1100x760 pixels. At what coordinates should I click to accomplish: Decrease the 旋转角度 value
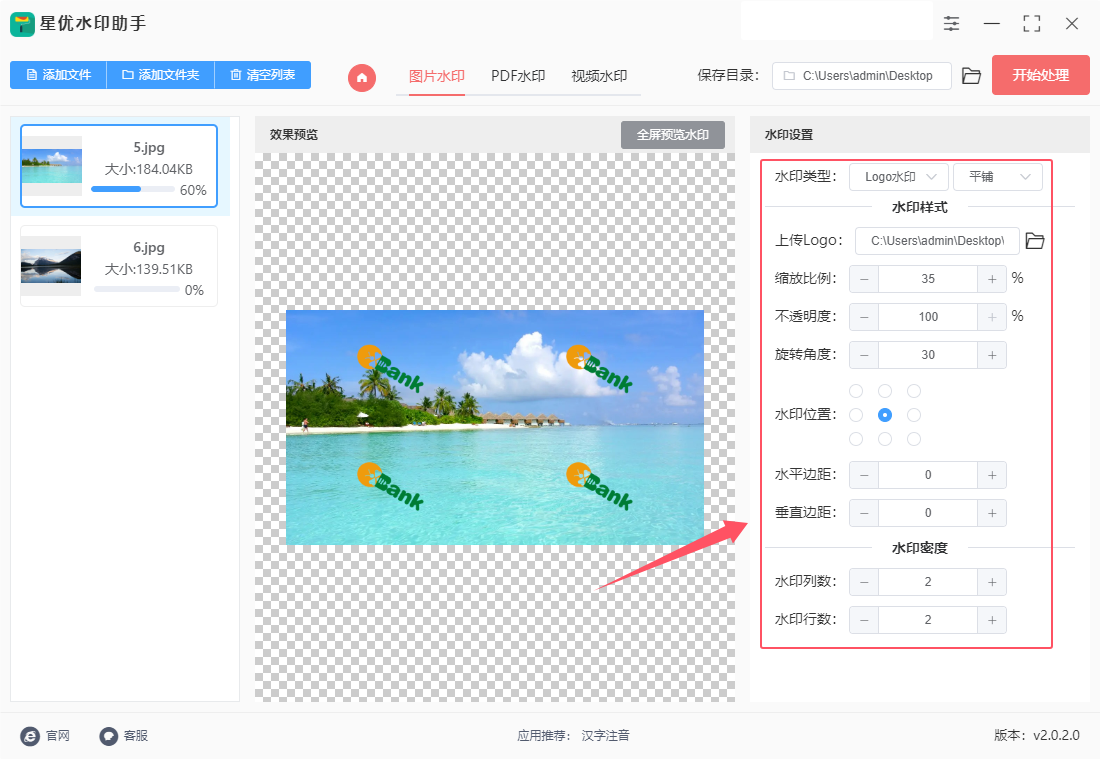(864, 355)
